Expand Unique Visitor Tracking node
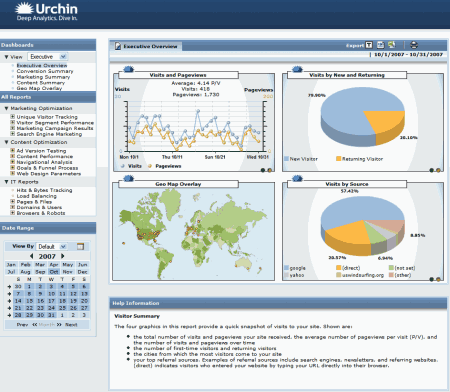This screenshot has width=450, height=392. tap(12, 117)
